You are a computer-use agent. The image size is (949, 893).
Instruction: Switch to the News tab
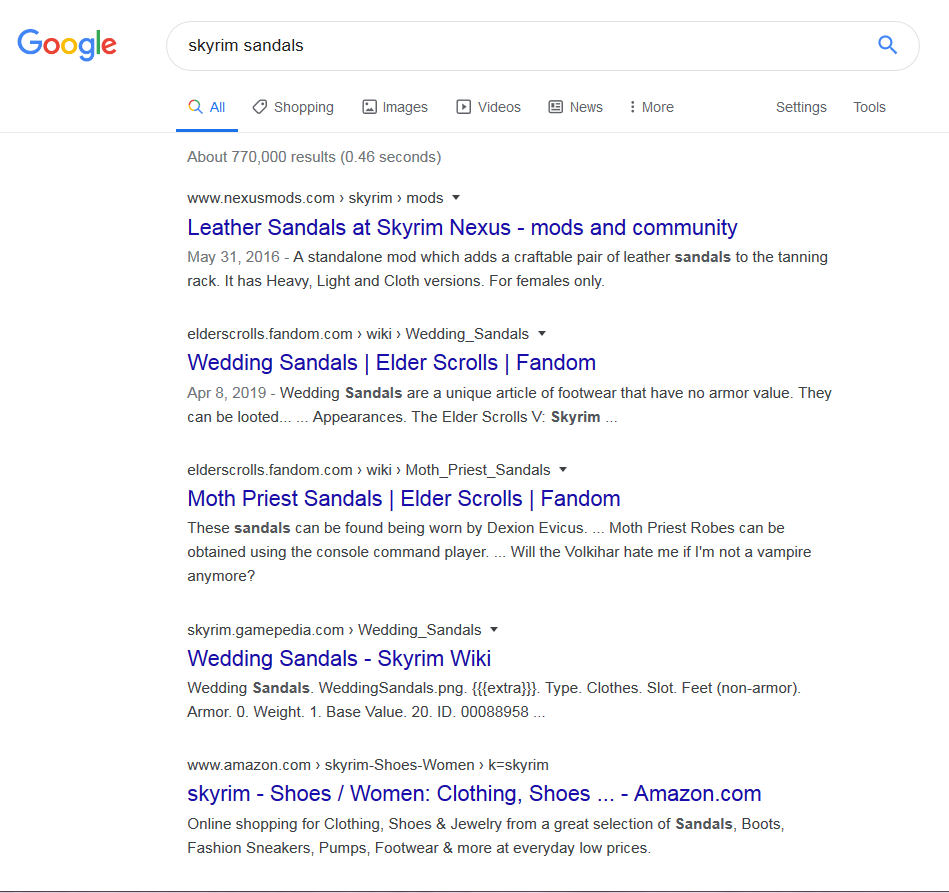(x=576, y=107)
